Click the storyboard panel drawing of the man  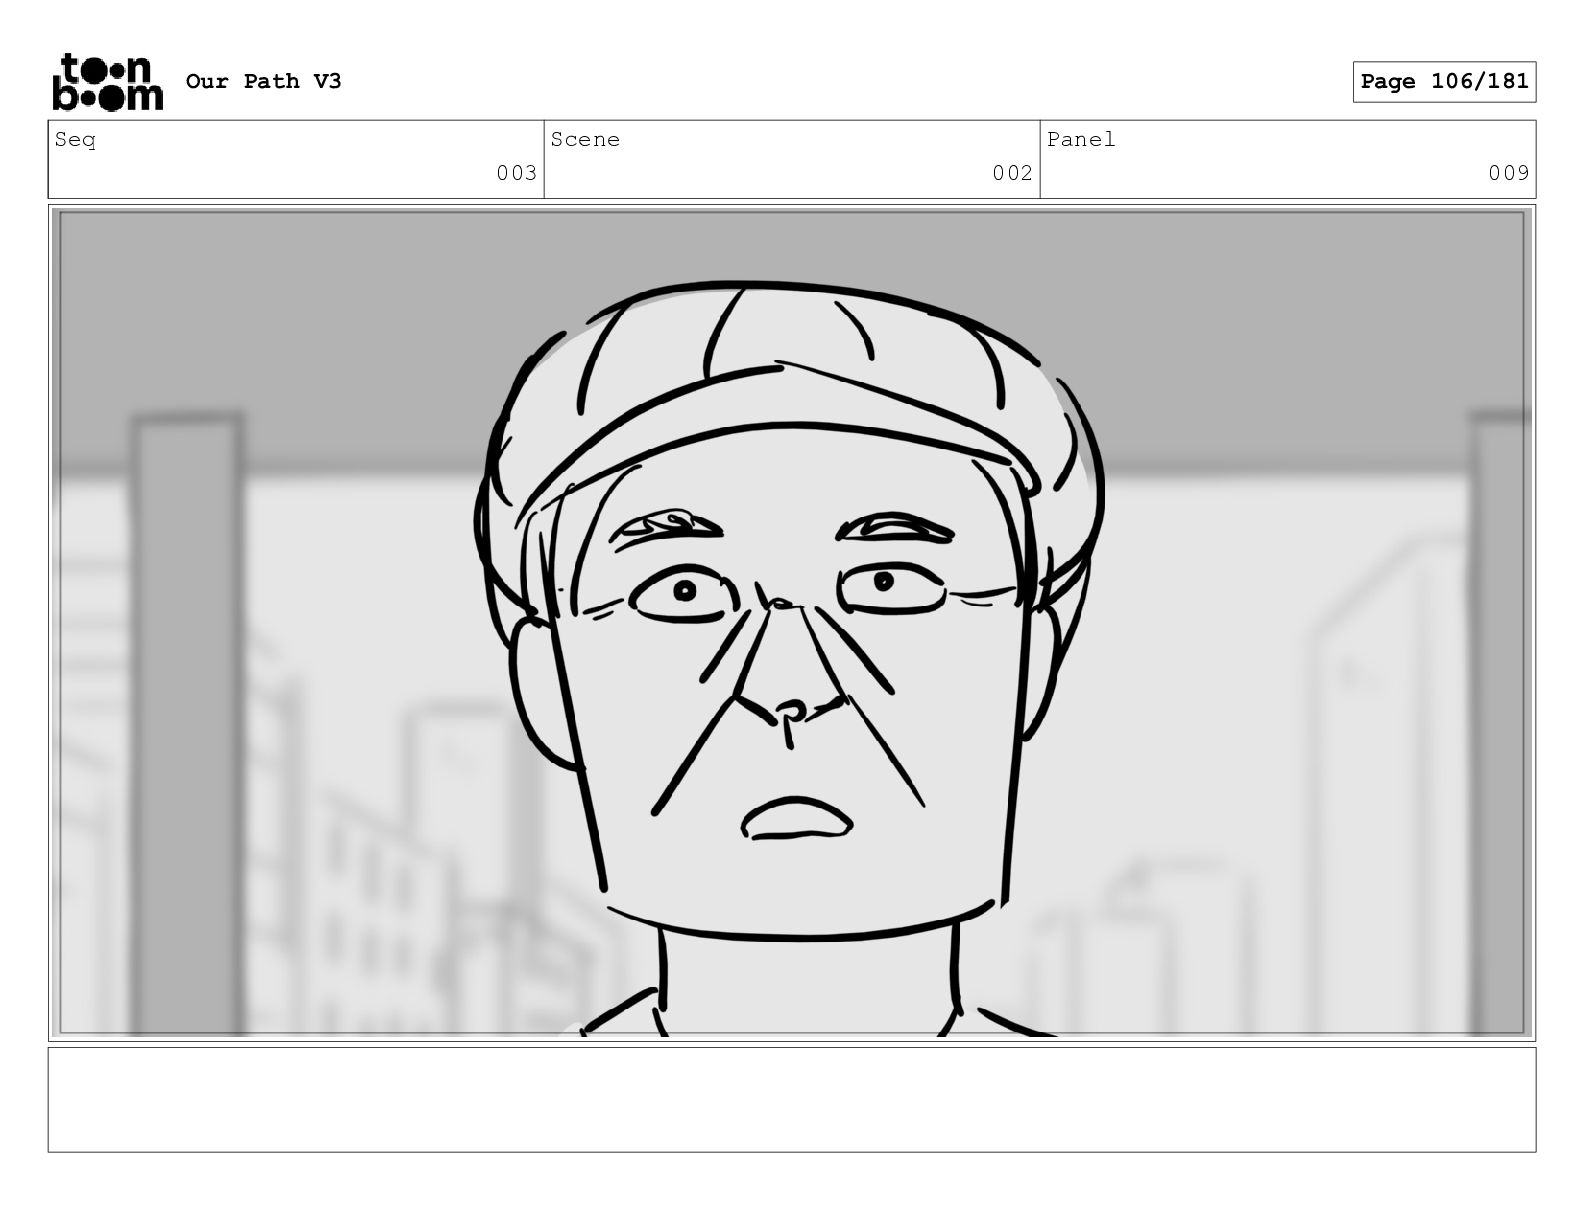[x=792, y=623]
